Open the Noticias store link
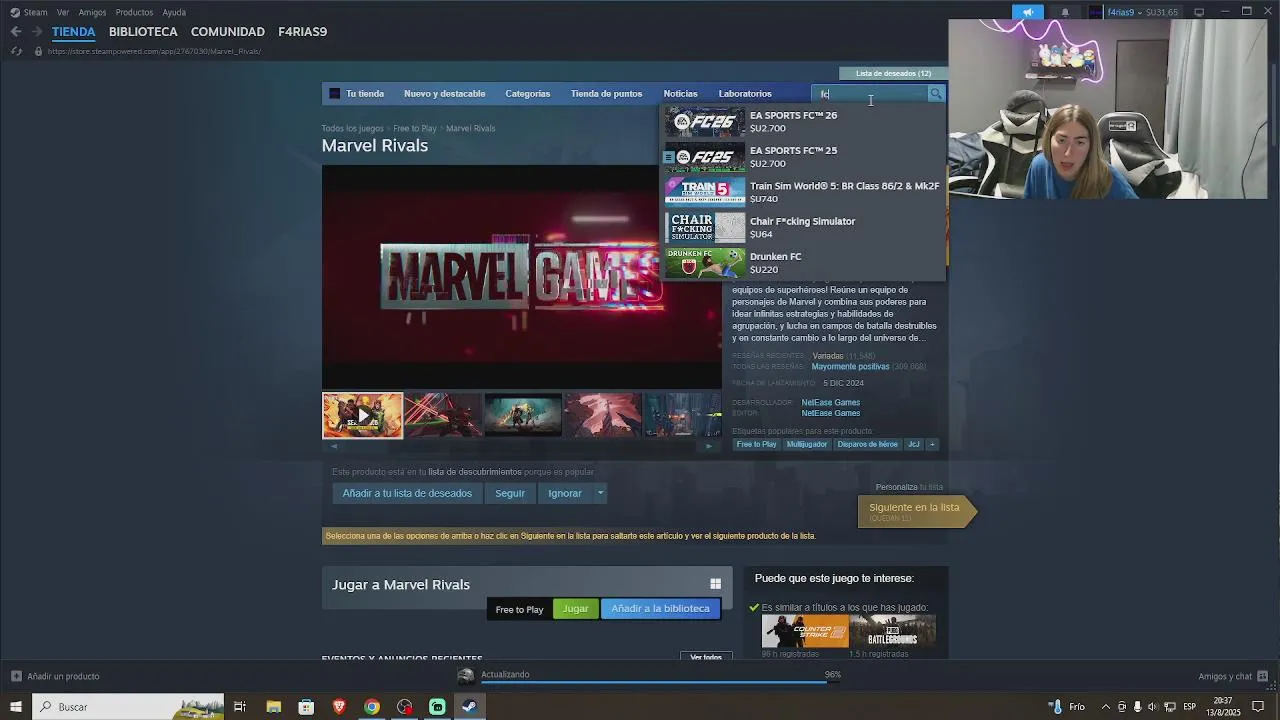Viewport: 1280px width, 720px height. pyautogui.click(x=680, y=94)
